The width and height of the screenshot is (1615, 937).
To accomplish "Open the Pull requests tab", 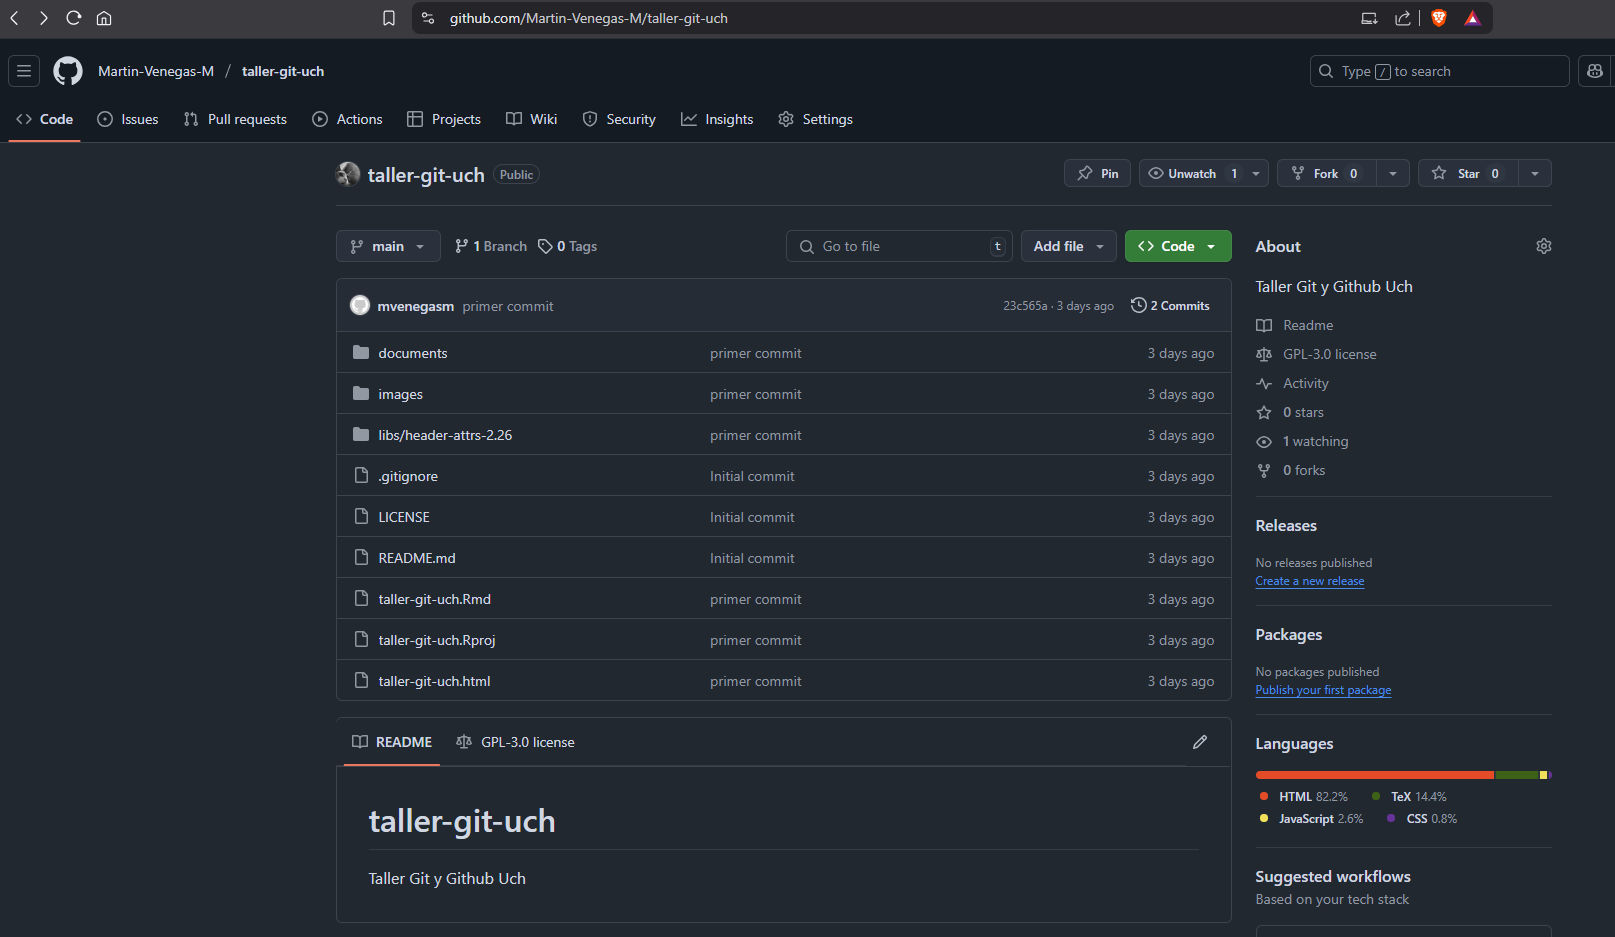I will tap(235, 119).
